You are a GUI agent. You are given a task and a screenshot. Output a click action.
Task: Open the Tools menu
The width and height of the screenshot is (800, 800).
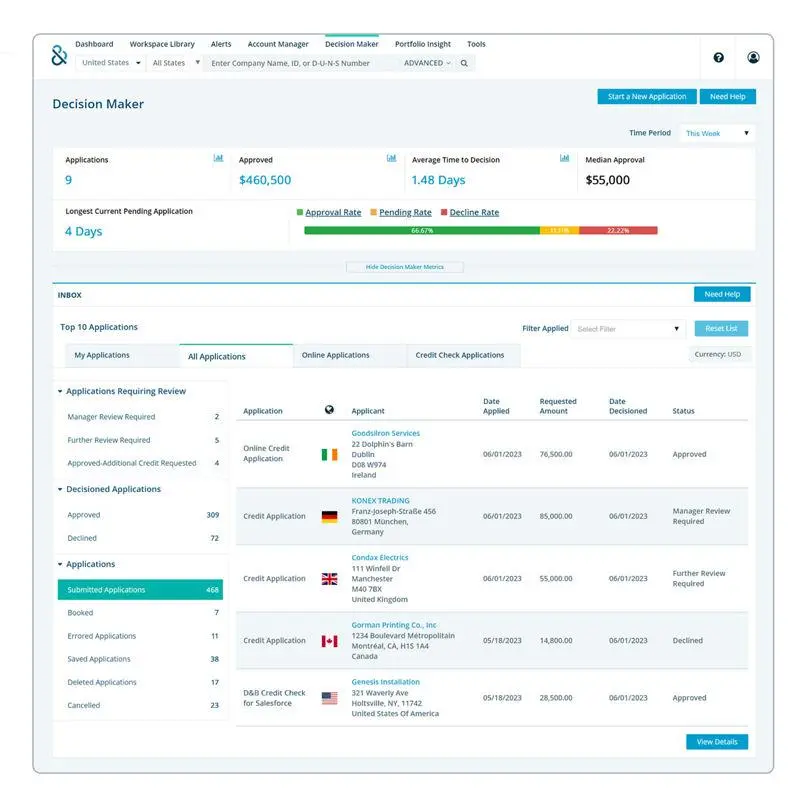point(476,44)
